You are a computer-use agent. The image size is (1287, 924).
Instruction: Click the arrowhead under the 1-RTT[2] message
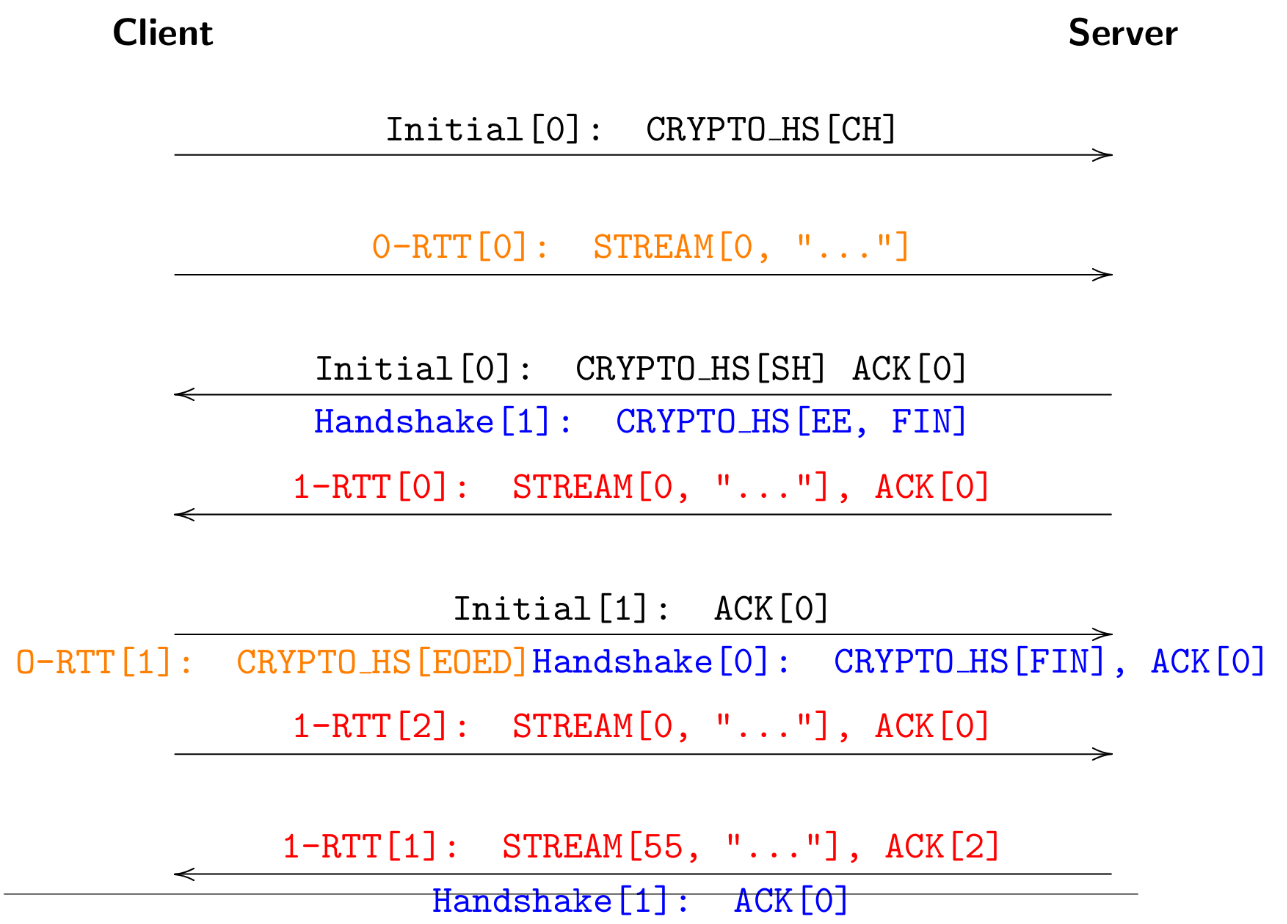(1102, 754)
